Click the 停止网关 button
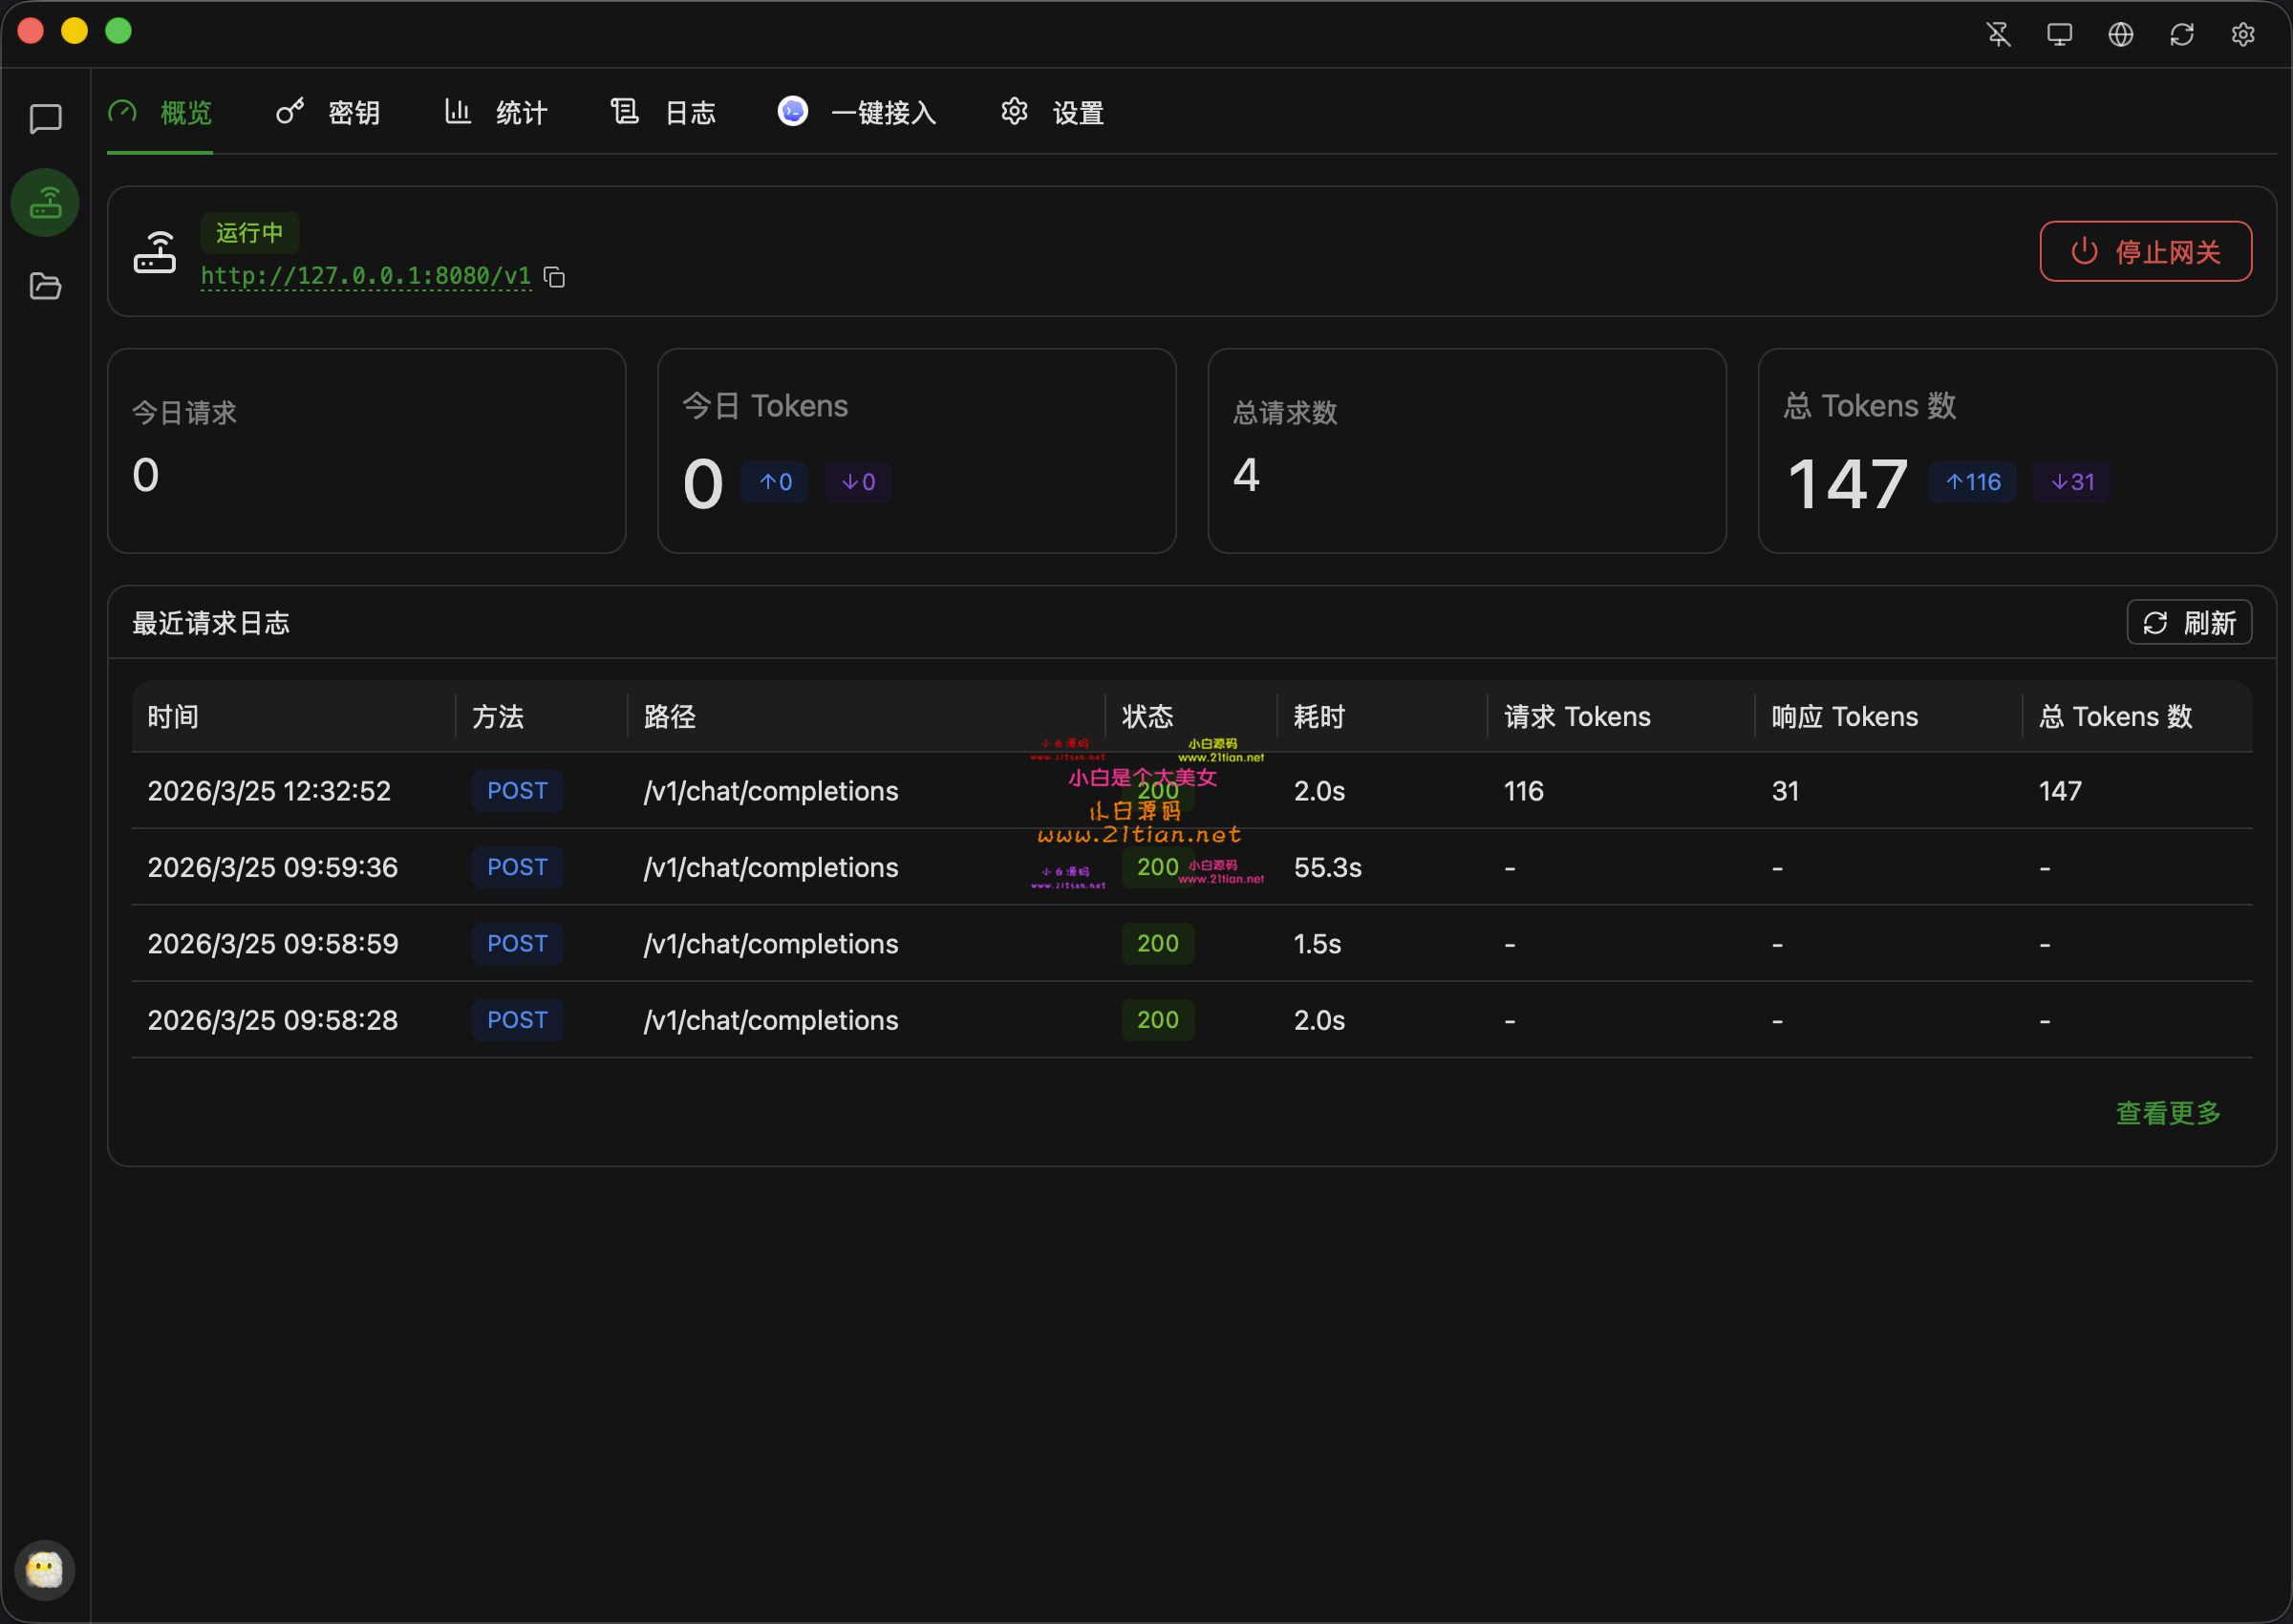This screenshot has width=2293, height=1624. coord(2145,251)
